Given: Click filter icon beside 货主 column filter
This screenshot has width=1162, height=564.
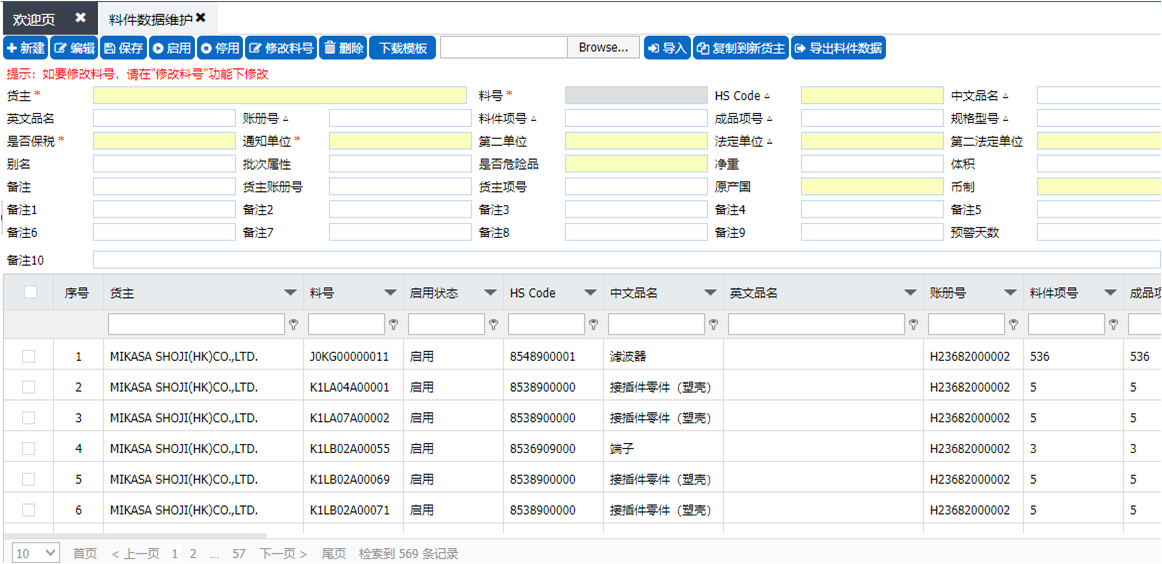Looking at the screenshot, I should click(293, 324).
